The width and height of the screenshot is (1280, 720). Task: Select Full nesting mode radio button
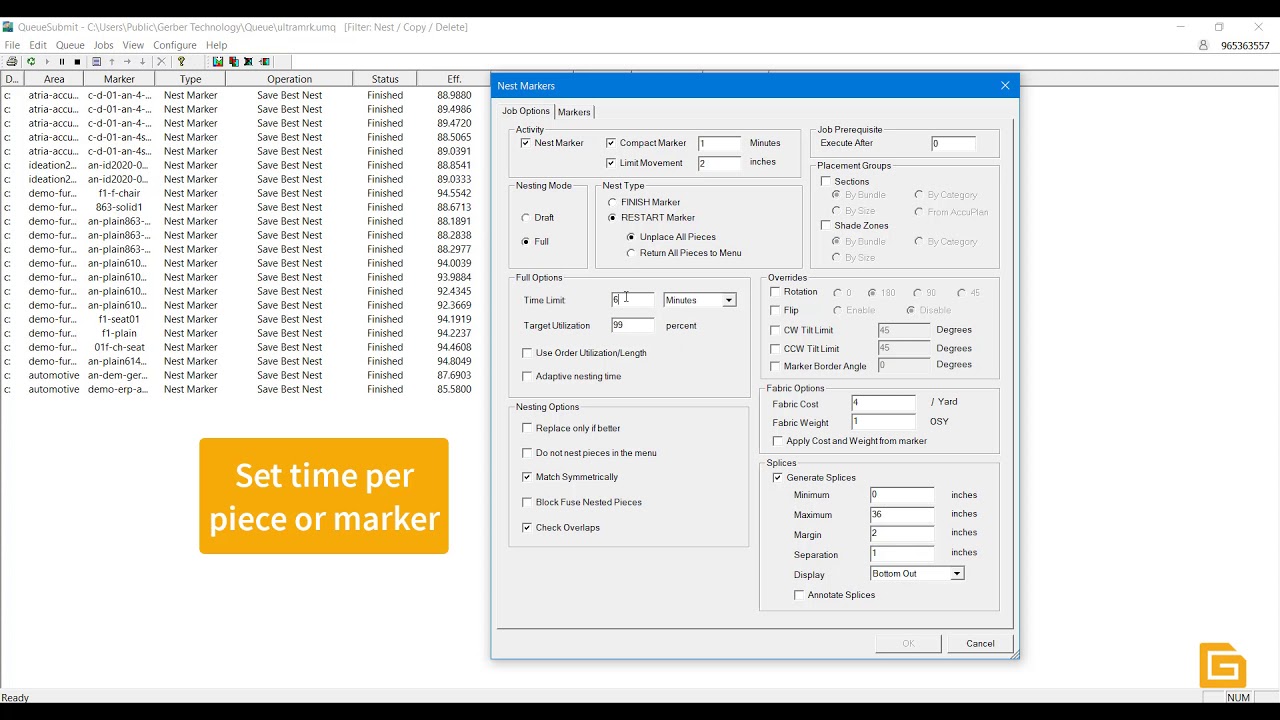point(526,242)
